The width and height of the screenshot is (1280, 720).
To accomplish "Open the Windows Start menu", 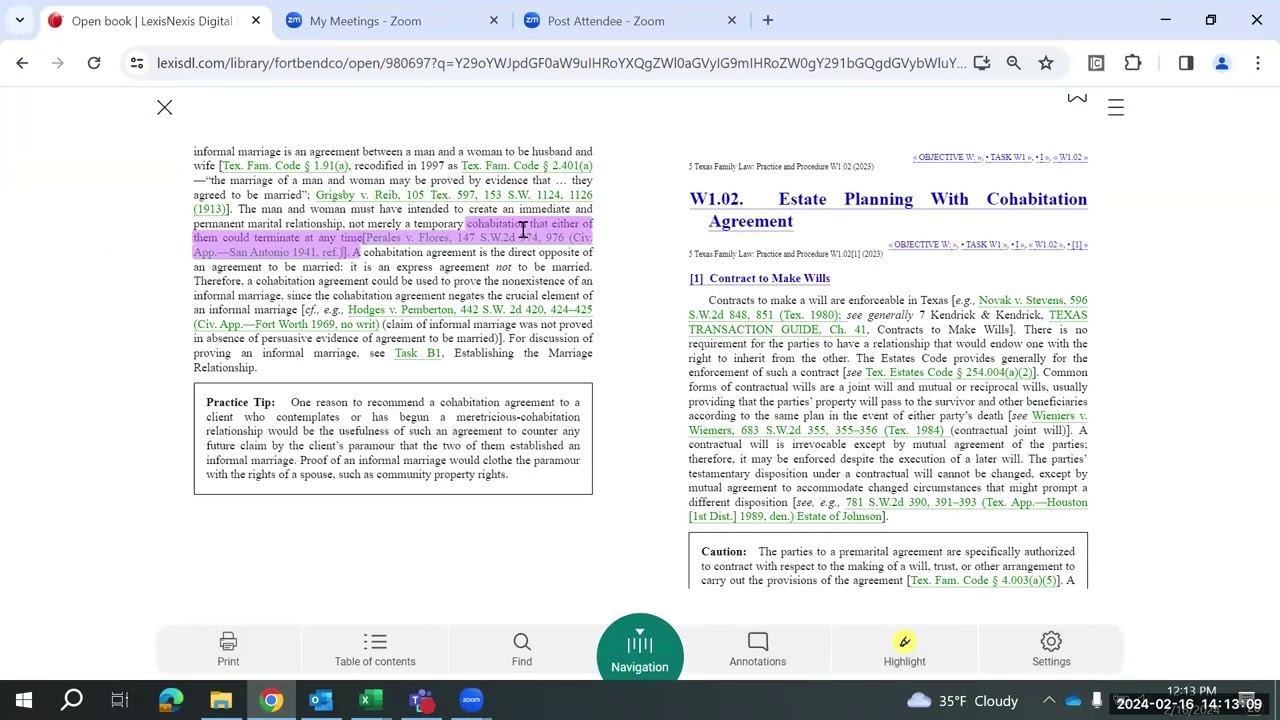I will [24, 700].
